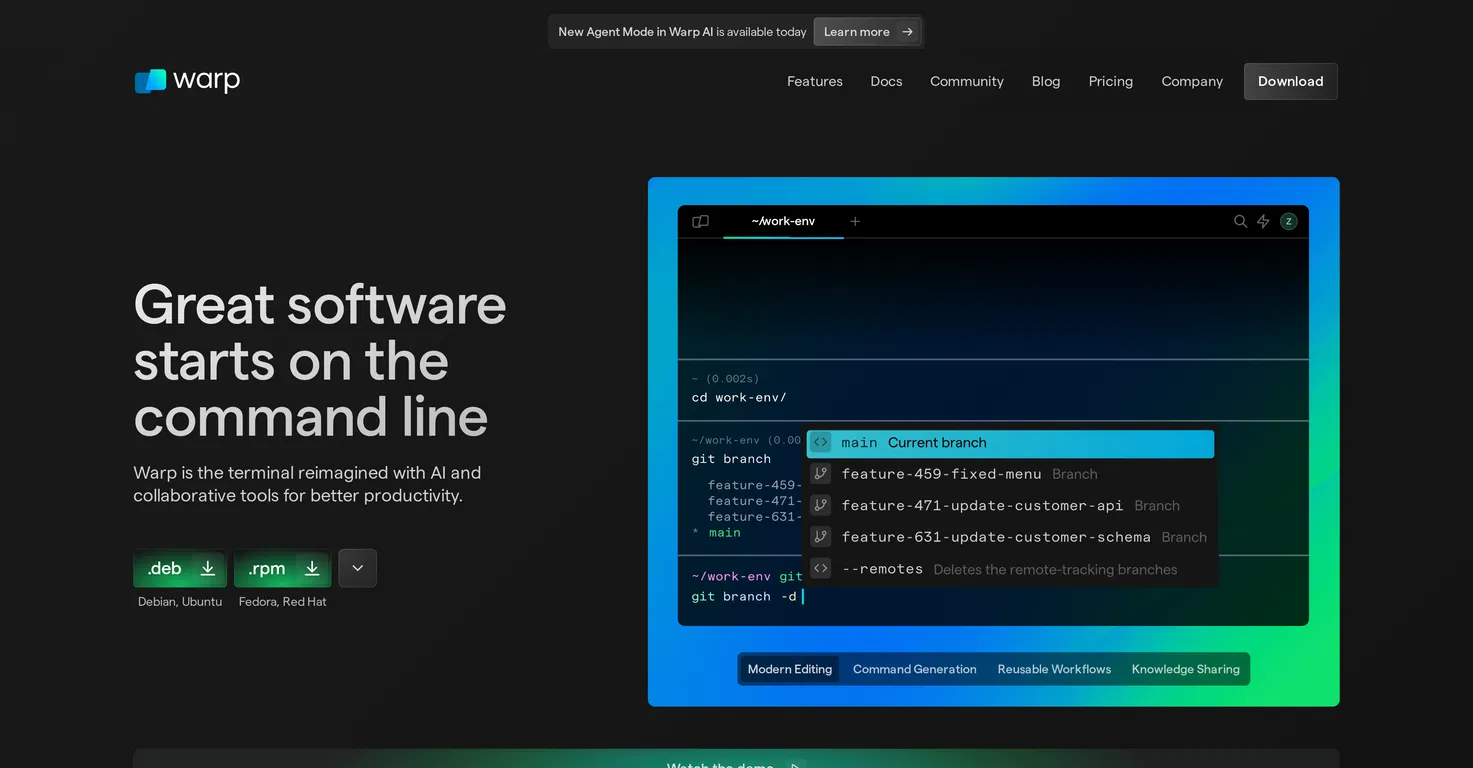
Task: Click the split pane icon in terminal tab bar
Action: (x=701, y=221)
